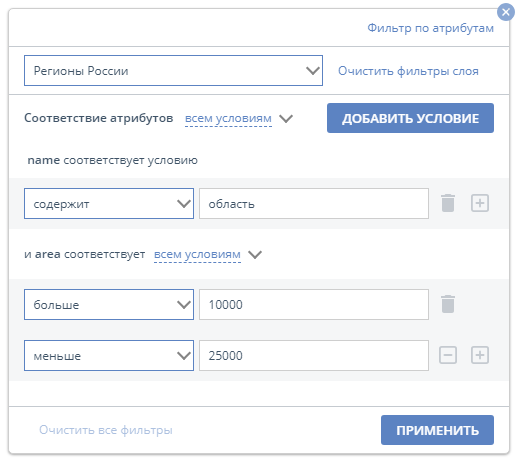Click the input field containing 'область'

pyautogui.click(x=314, y=204)
